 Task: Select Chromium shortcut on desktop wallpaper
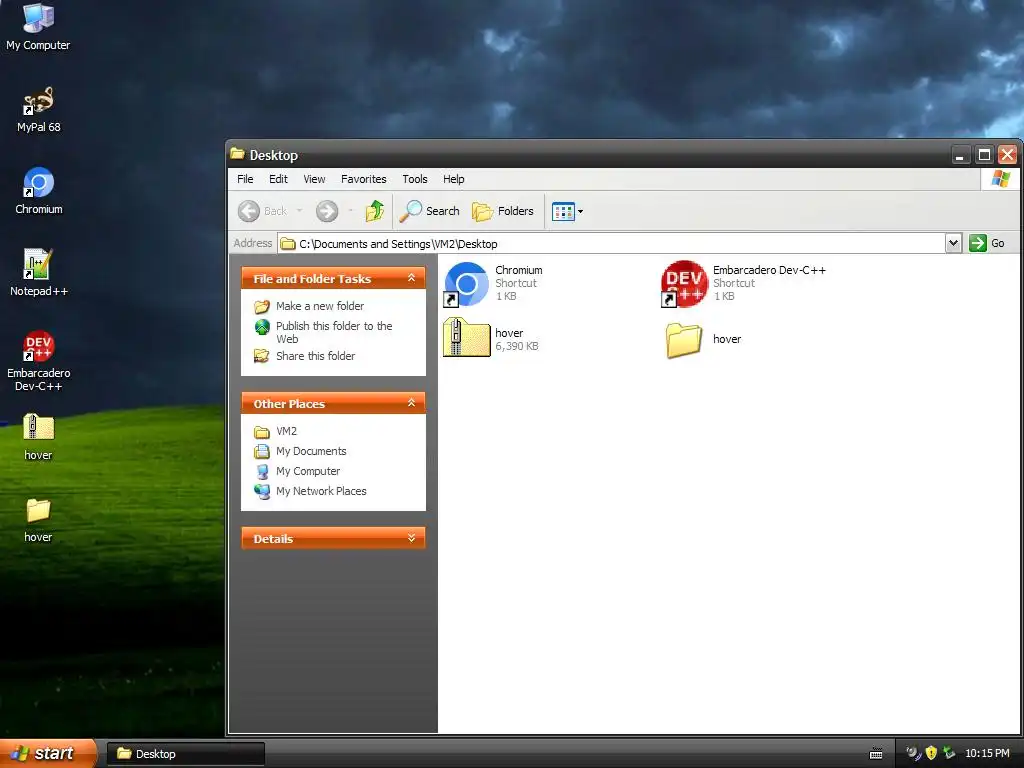39,191
